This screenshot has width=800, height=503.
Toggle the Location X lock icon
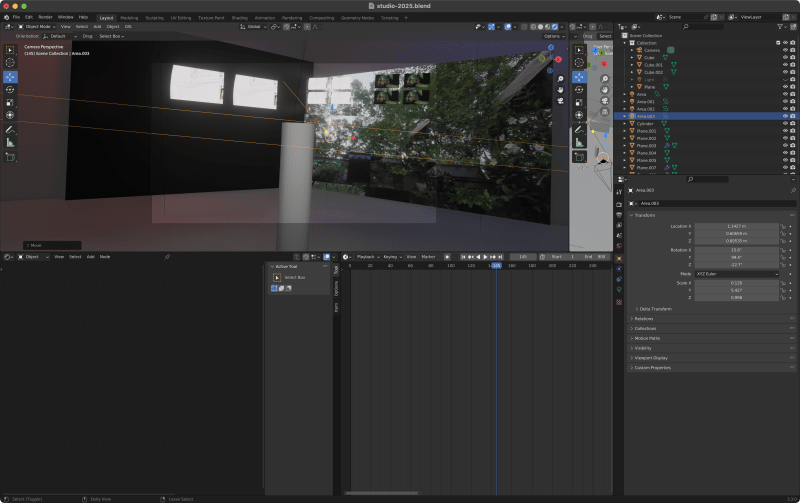click(x=782, y=226)
